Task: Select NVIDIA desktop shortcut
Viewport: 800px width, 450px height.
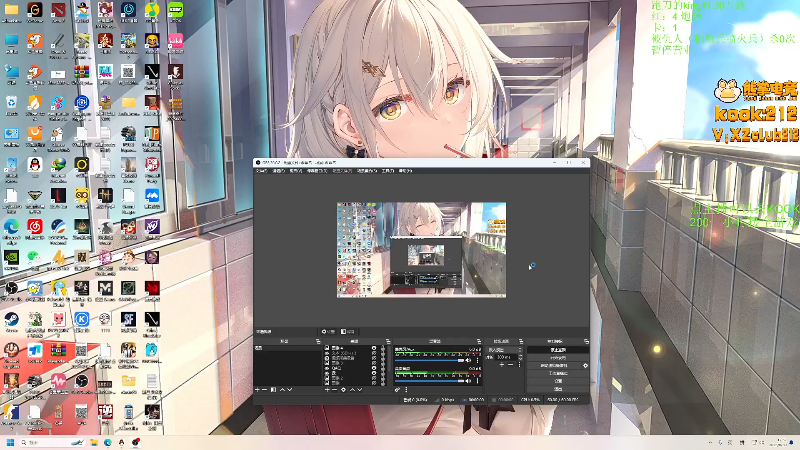Action: [x=11, y=258]
